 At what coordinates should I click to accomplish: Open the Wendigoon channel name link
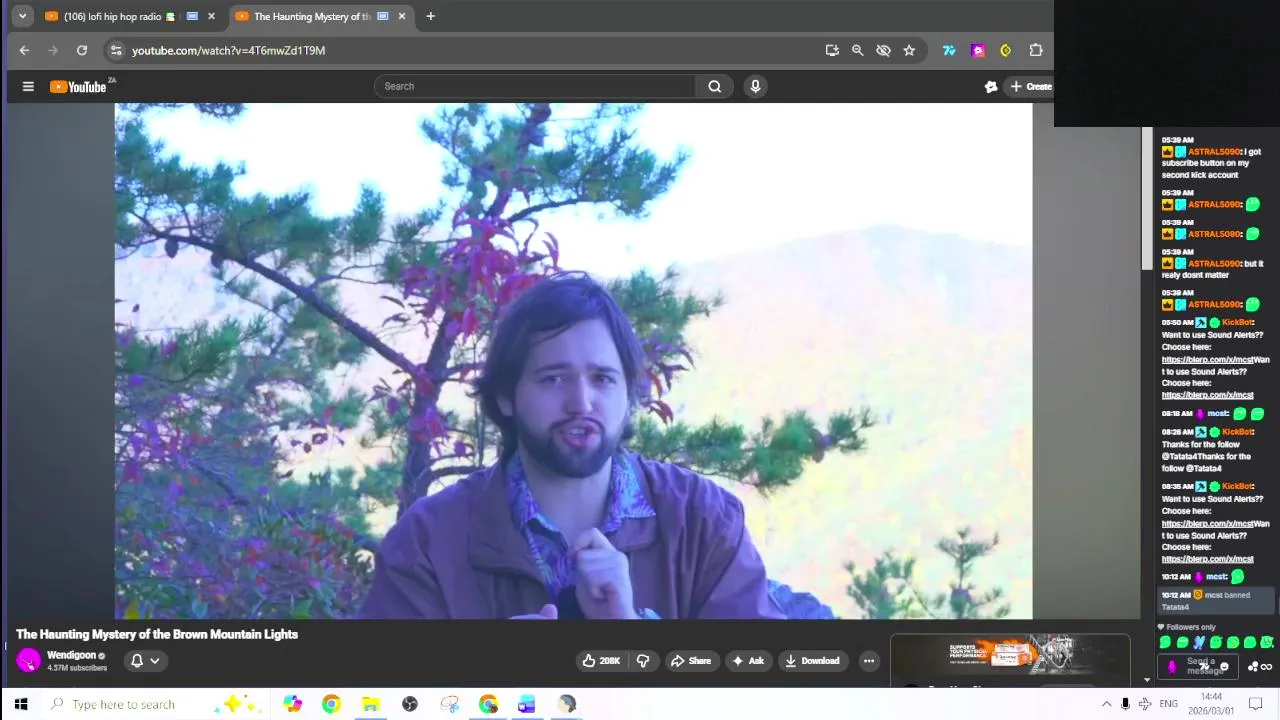coord(71,656)
